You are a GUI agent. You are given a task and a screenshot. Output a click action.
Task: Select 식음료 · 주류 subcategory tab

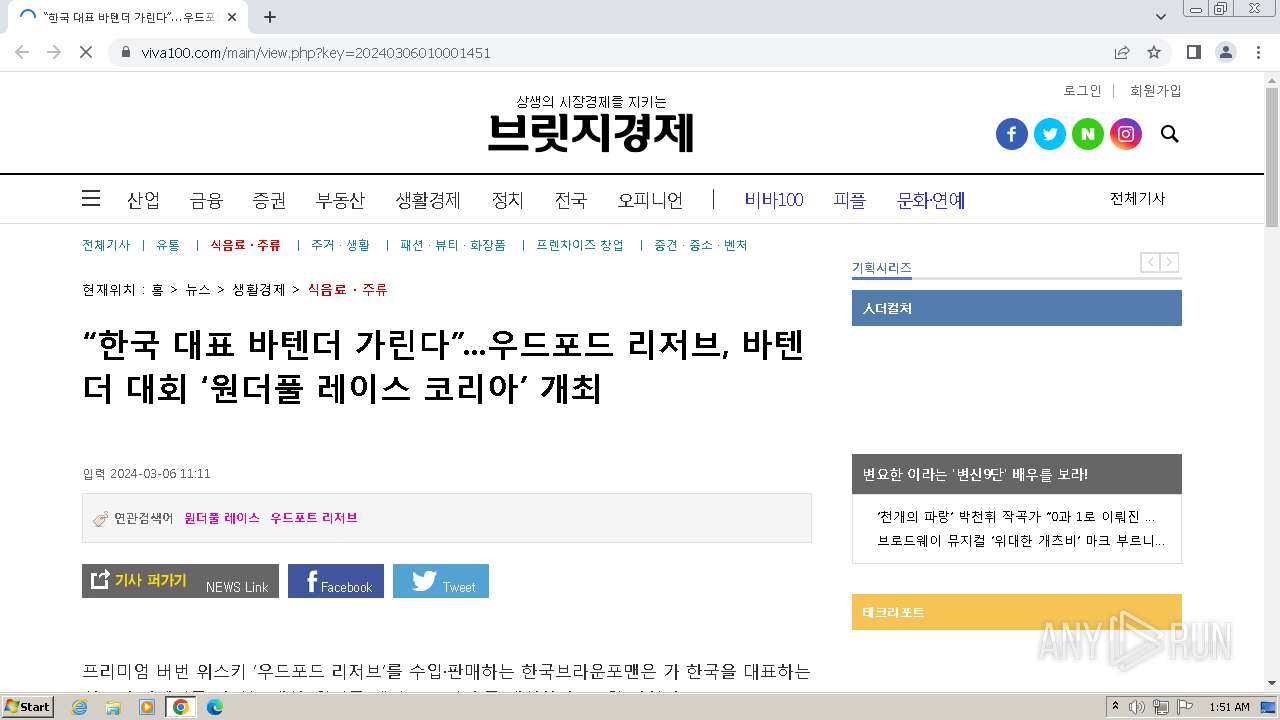pos(245,245)
